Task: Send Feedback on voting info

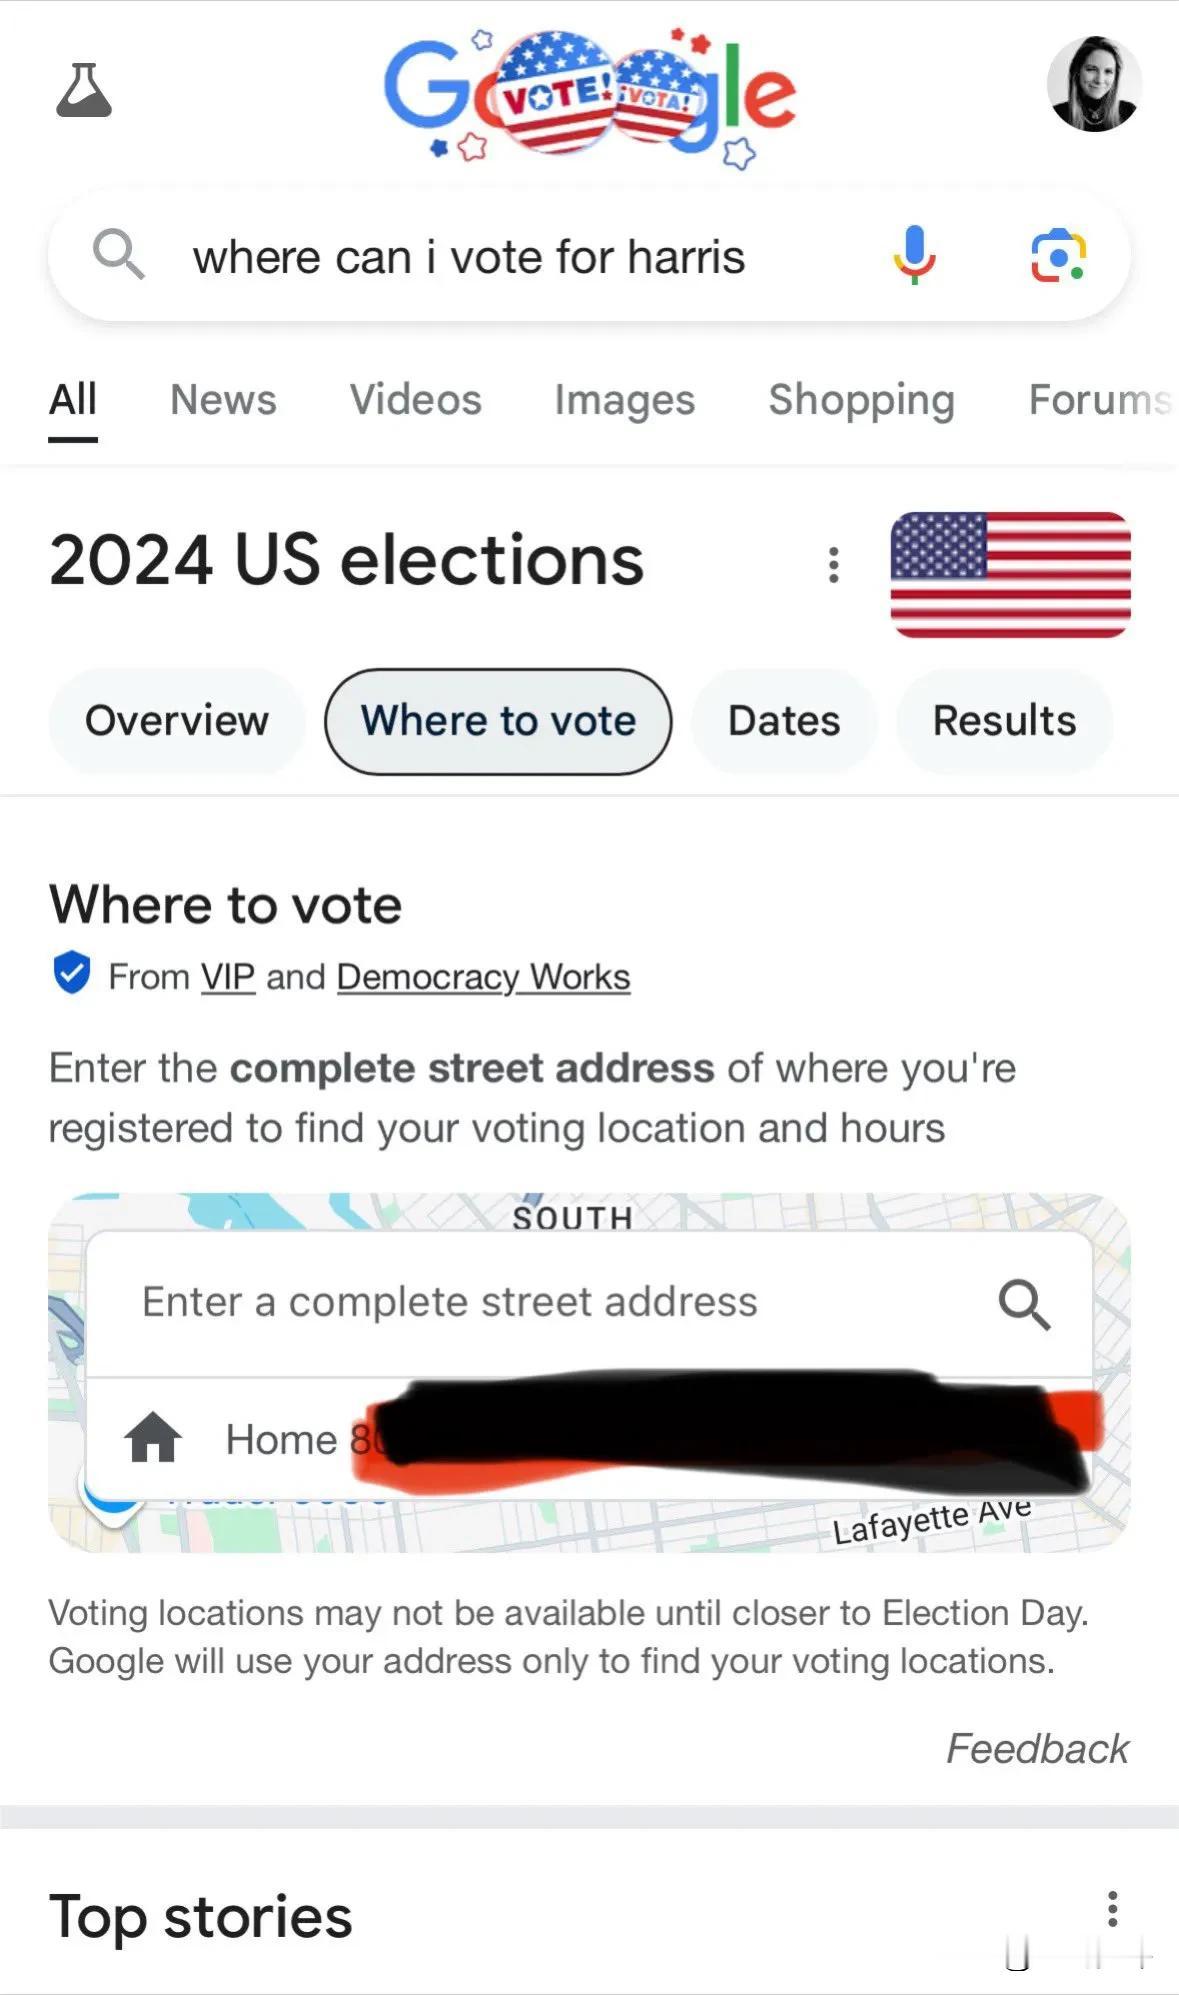Action: pyautogui.click(x=1037, y=1749)
